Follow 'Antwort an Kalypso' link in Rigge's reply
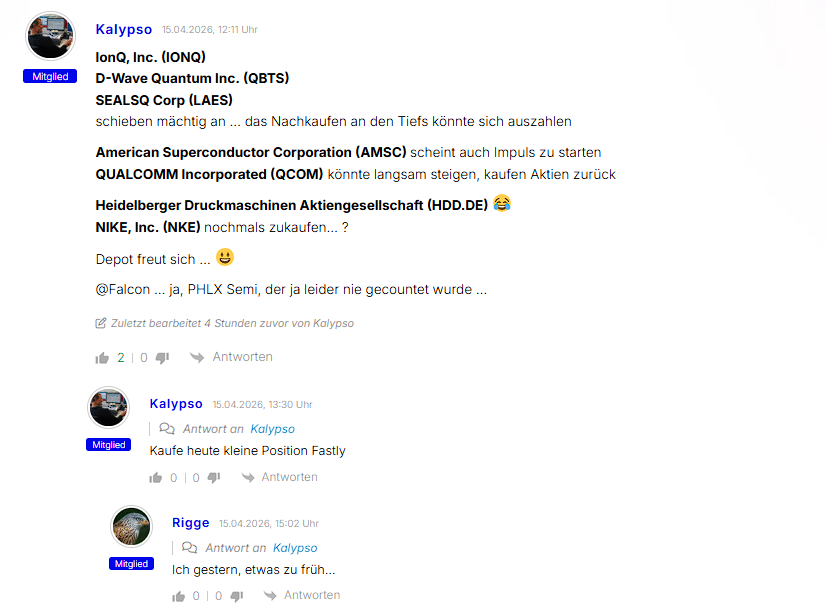The image size is (826, 614). (x=295, y=548)
